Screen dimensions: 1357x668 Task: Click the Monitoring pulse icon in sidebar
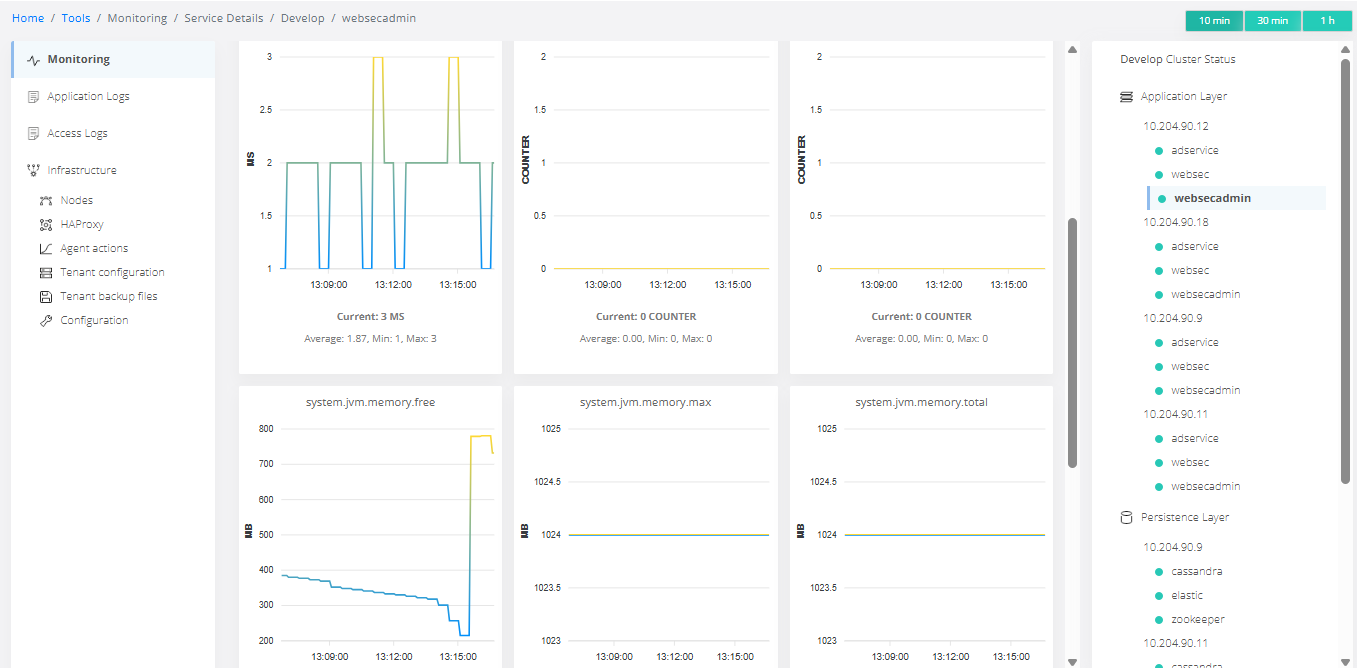pyautogui.click(x=34, y=60)
